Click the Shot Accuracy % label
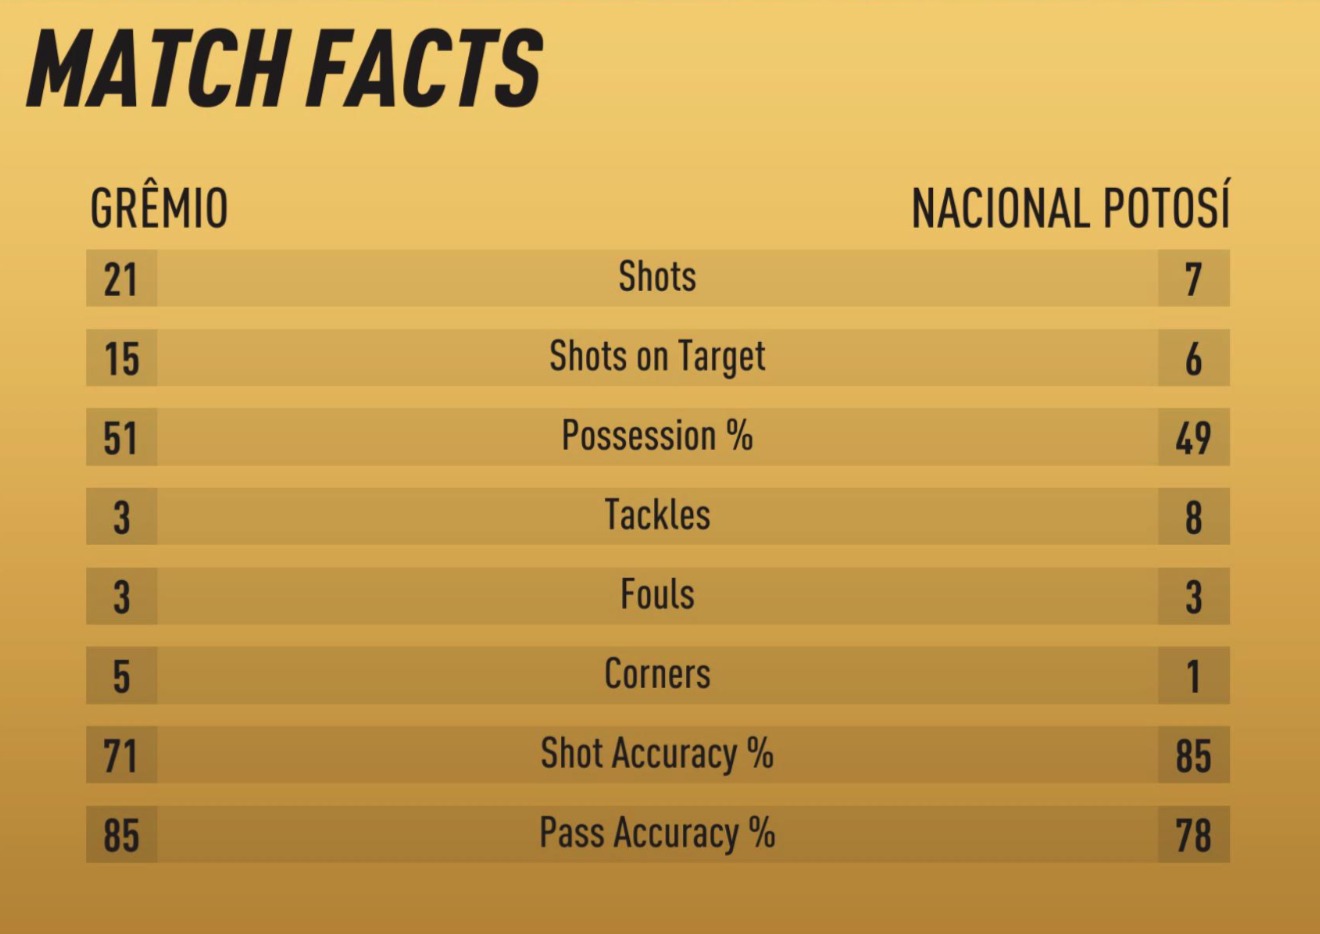The height and width of the screenshot is (934, 1320). pyautogui.click(x=657, y=753)
